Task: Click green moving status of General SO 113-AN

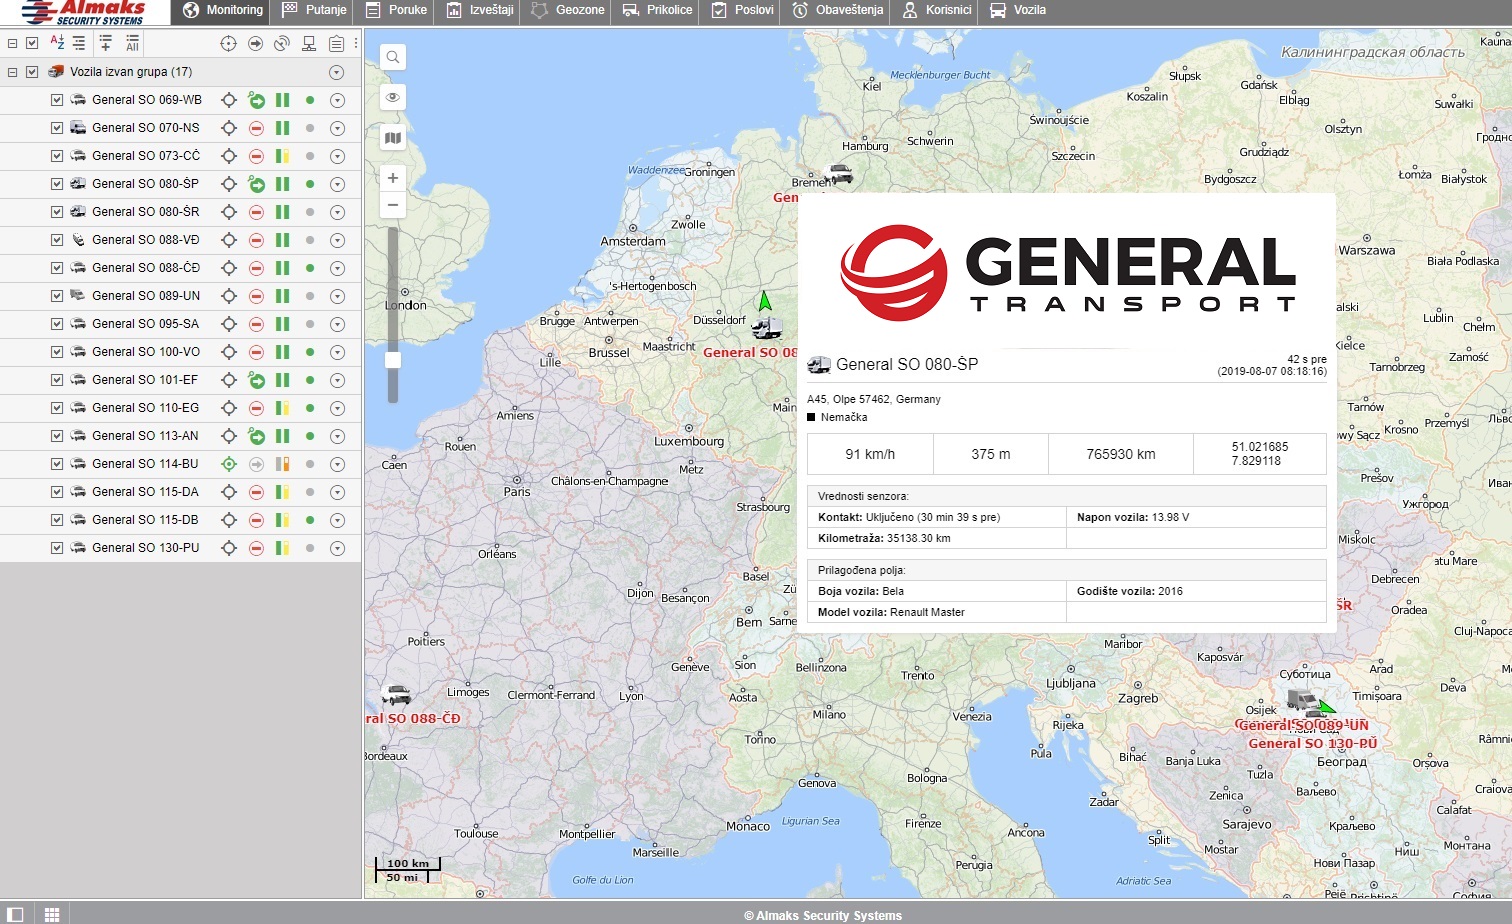Action: [257, 436]
